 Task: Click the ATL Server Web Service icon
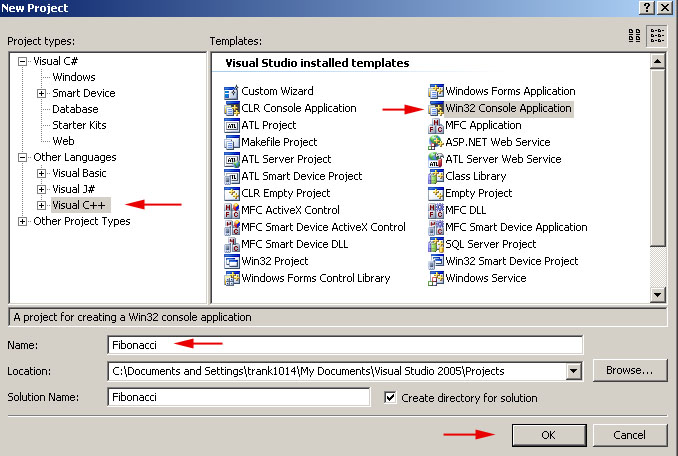pos(435,159)
